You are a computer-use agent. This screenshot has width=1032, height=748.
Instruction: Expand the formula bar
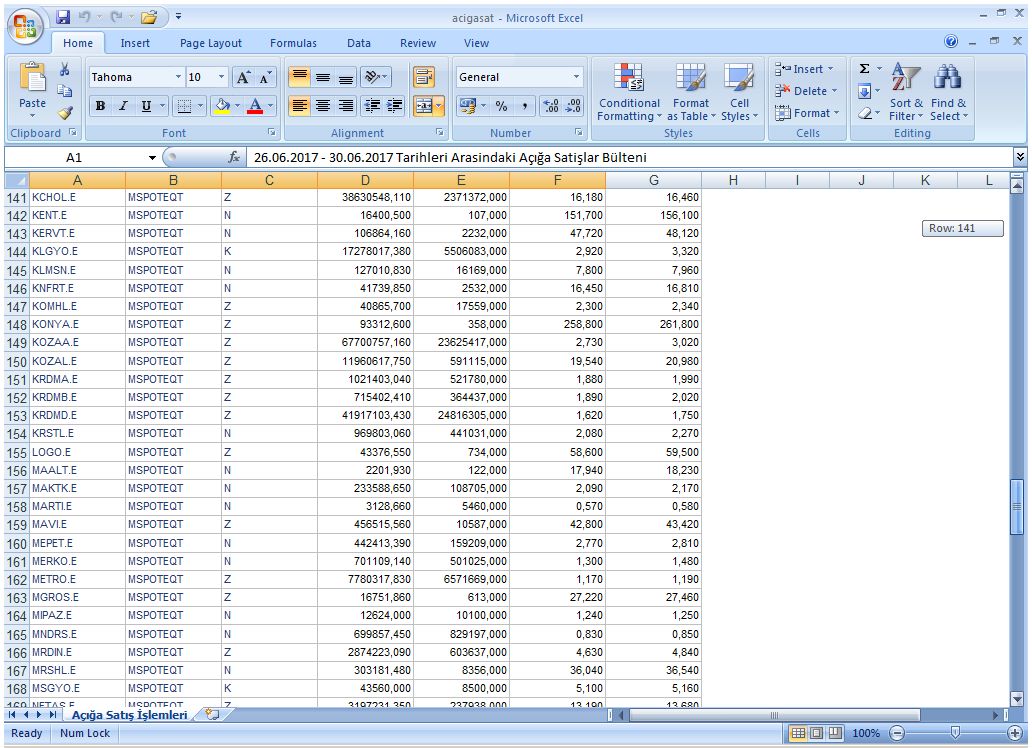pyautogui.click(x=1020, y=157)
